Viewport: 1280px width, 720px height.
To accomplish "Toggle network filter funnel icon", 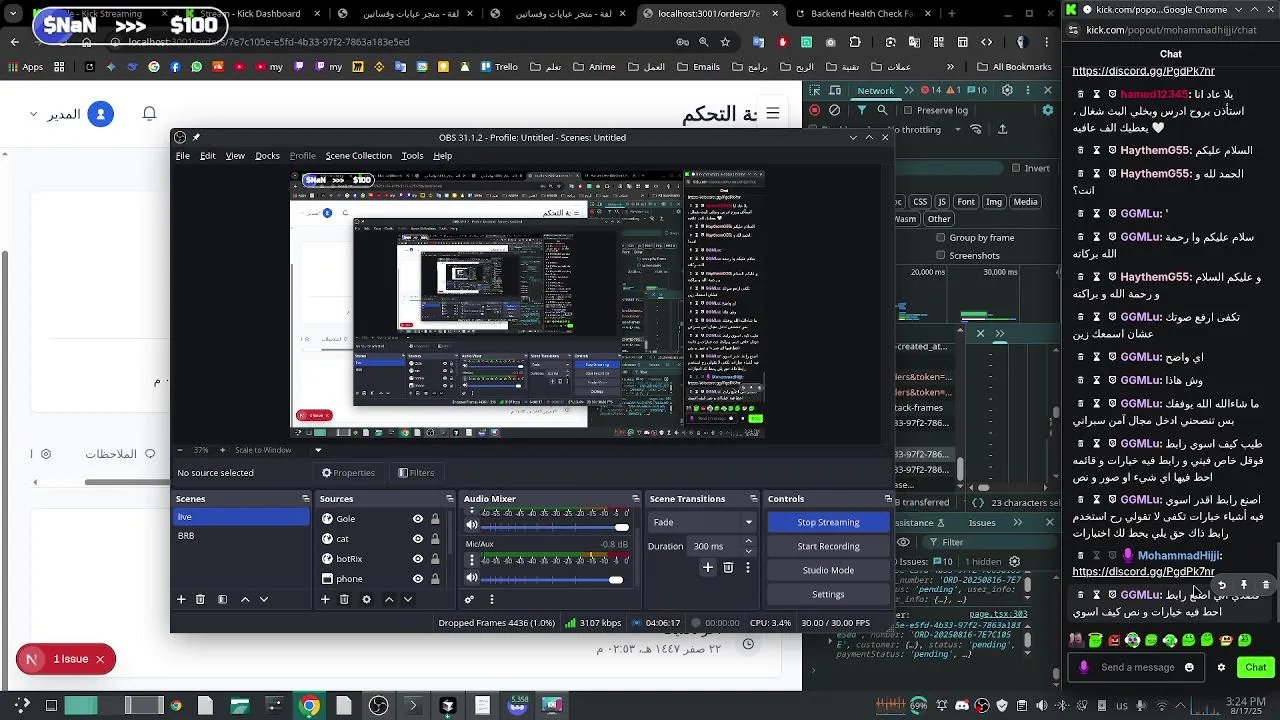I will pyautogui.click(x=861, y=110).
